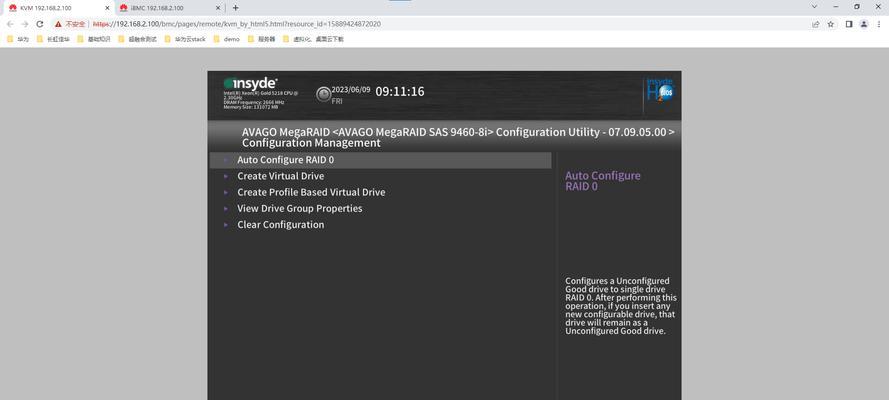Click arrow beside Create Virtual Drive
The height and width of the screenshot is (400, 889).
(x=226, y=176)
